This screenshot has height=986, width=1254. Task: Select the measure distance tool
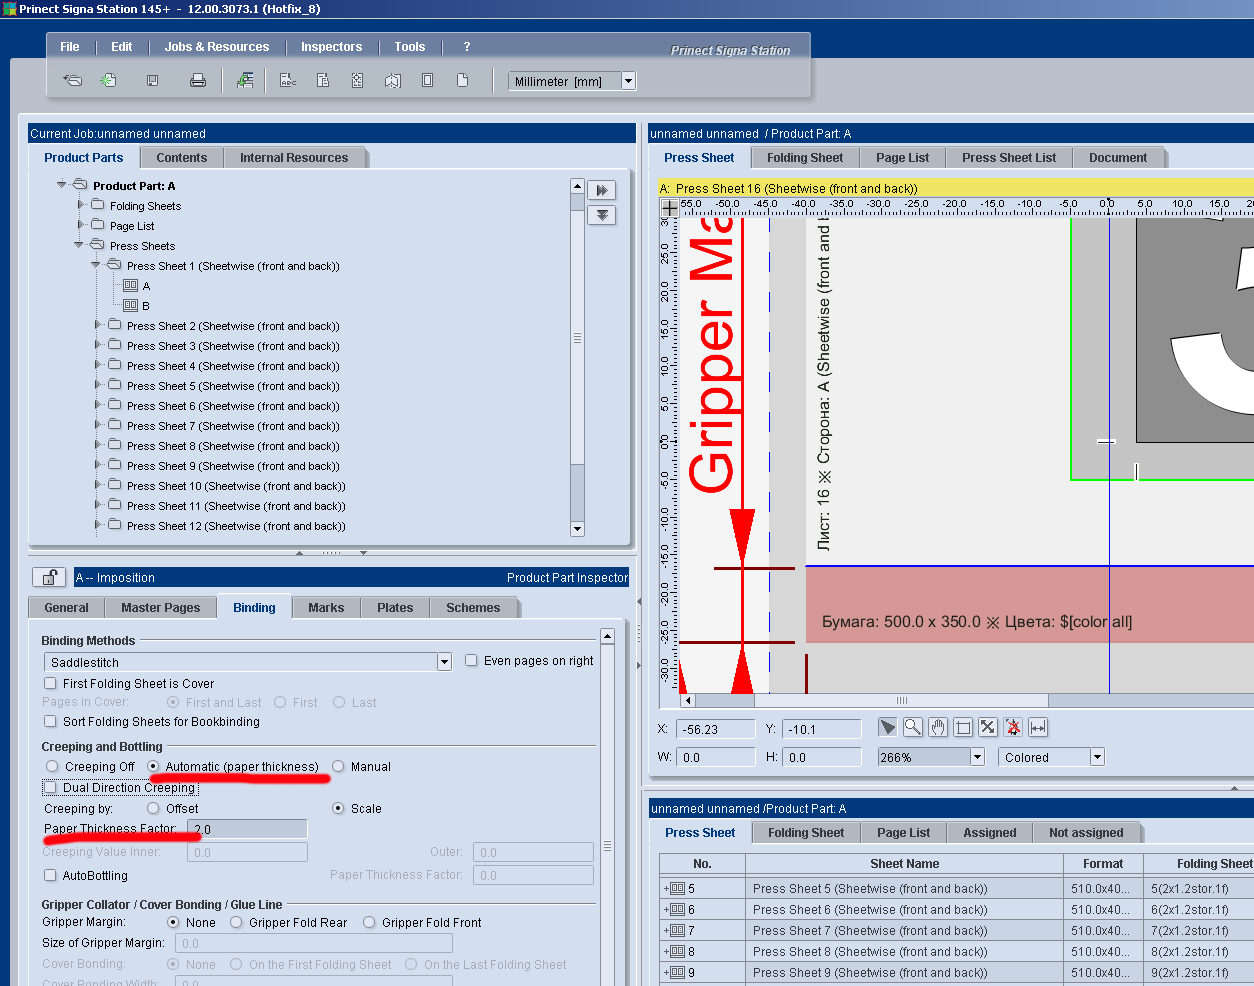coord(1038,728)
